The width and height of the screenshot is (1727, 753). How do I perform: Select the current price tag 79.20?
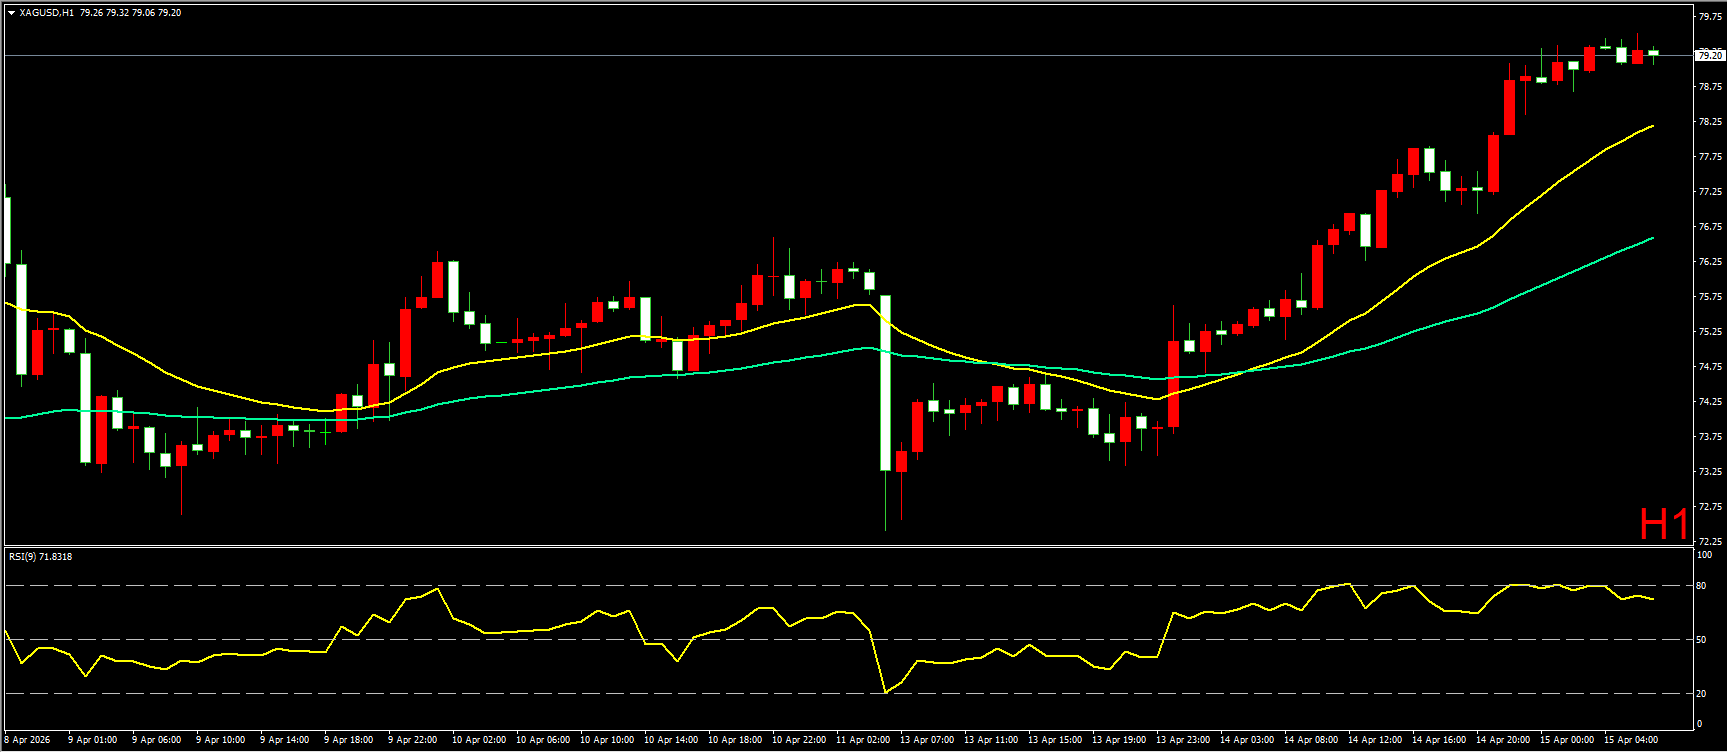(x=1709, y=55)
